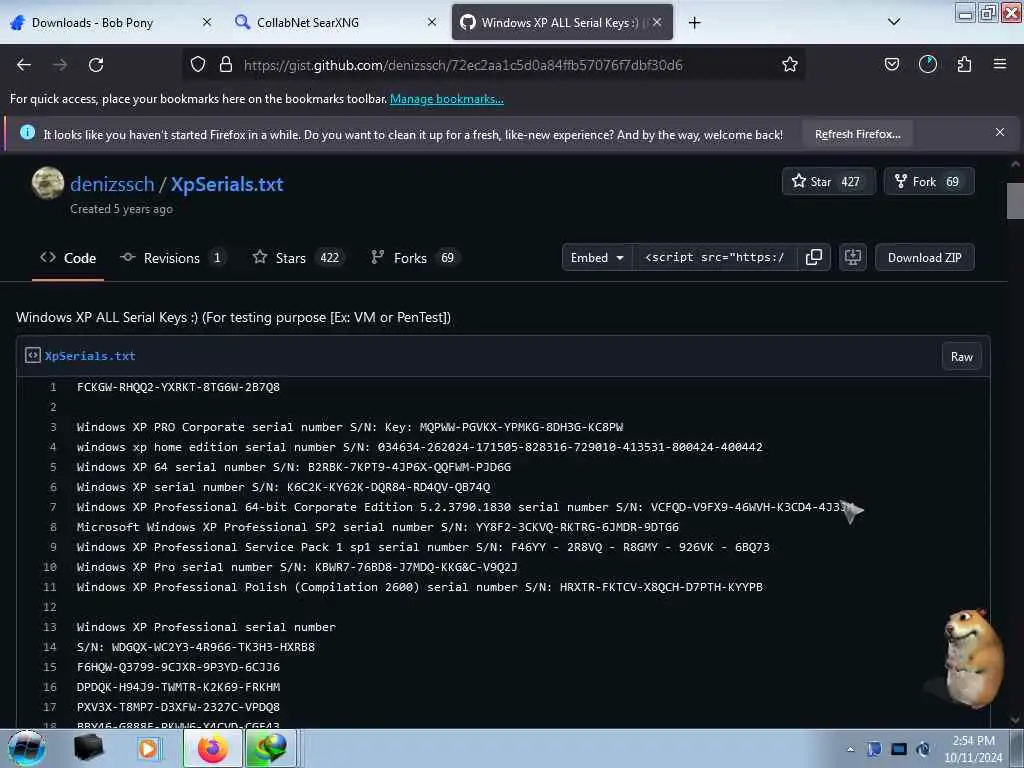Go back to the previous page
The width and height of the screenshot is (1024, 768).
pyautogui.click(x=24, y=65)
